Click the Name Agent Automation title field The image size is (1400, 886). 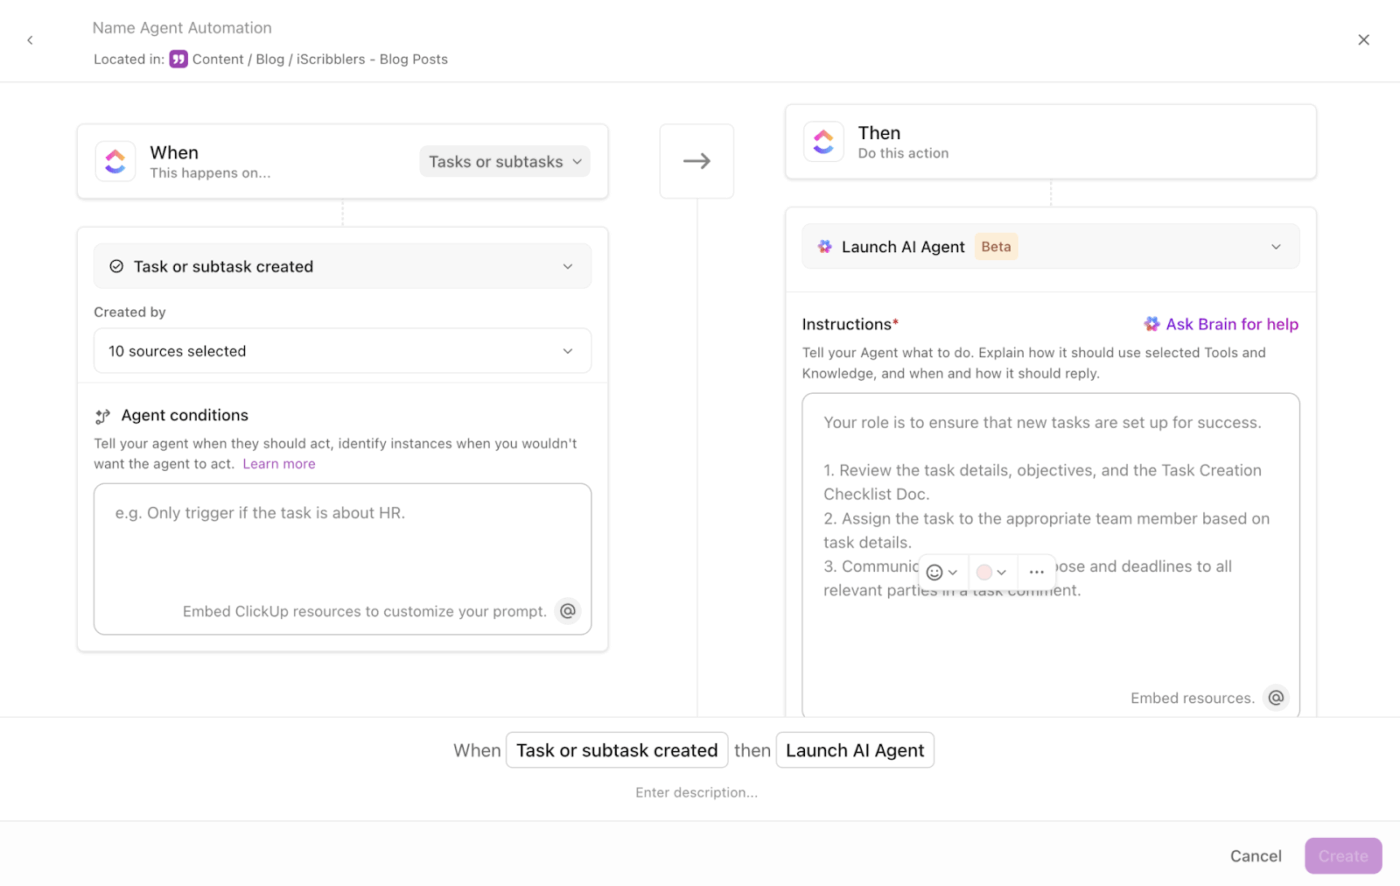[182, 28]
